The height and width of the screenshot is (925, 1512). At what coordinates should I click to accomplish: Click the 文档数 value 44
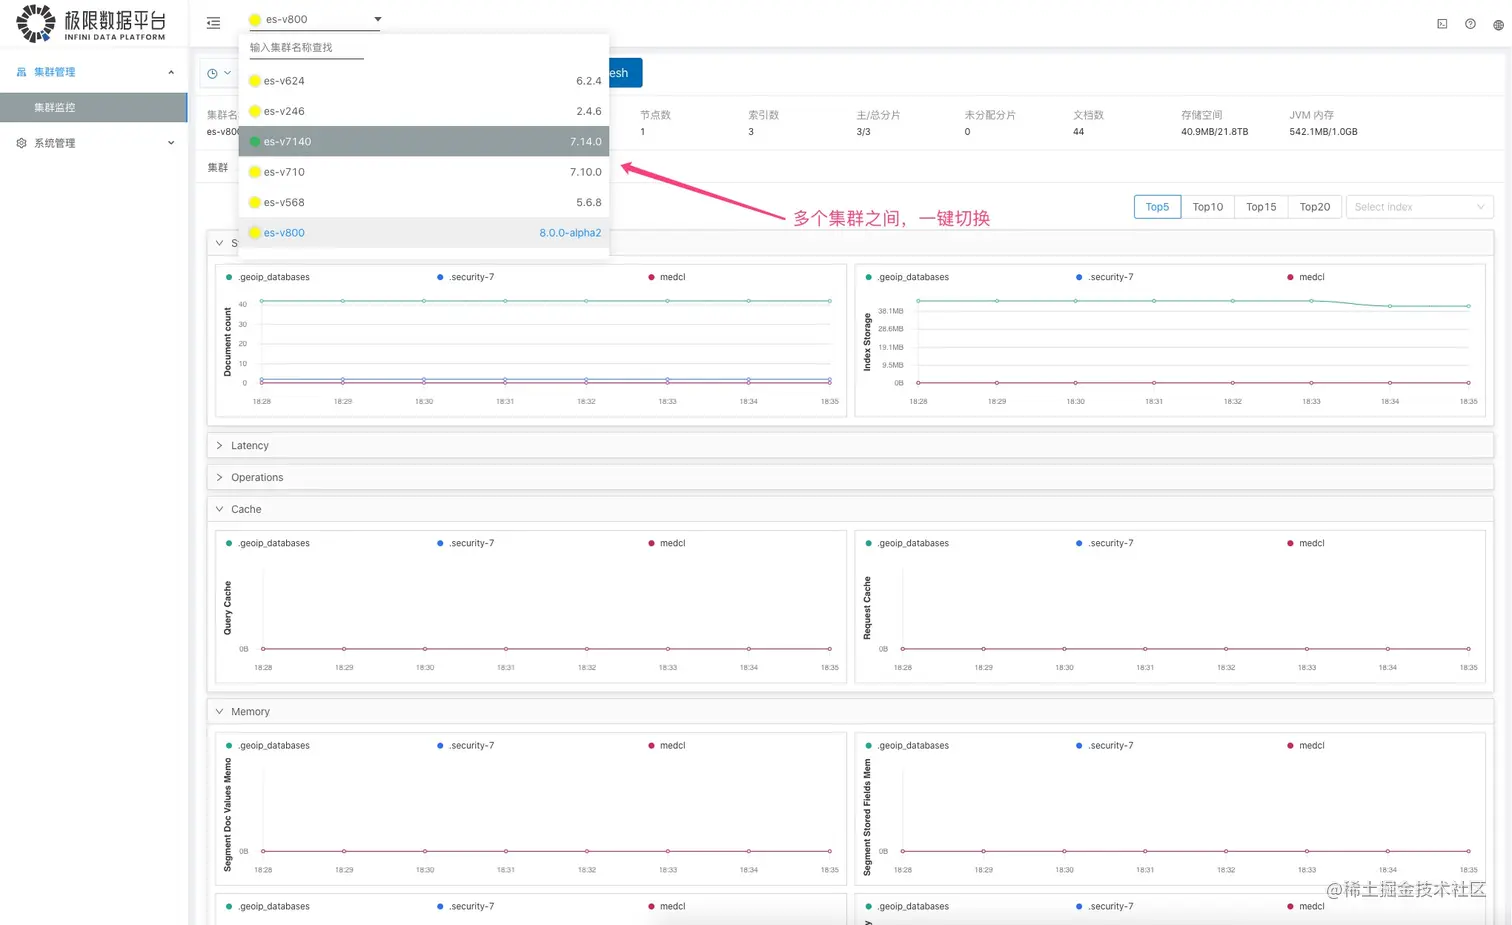tap(1078, 132)
